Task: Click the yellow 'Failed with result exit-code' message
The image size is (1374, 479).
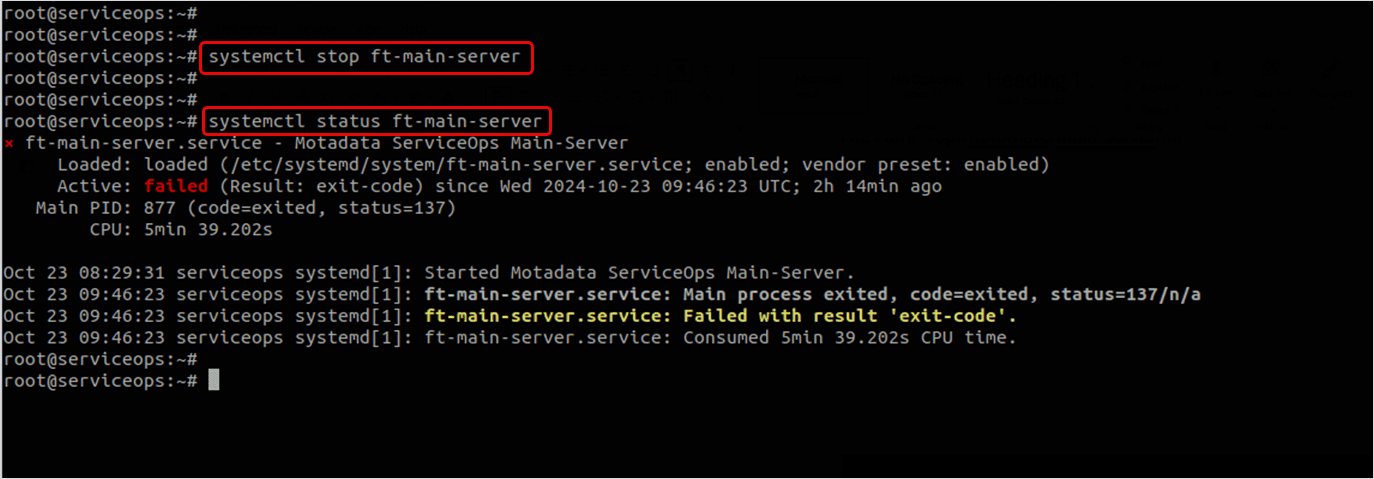Action: 851,316
